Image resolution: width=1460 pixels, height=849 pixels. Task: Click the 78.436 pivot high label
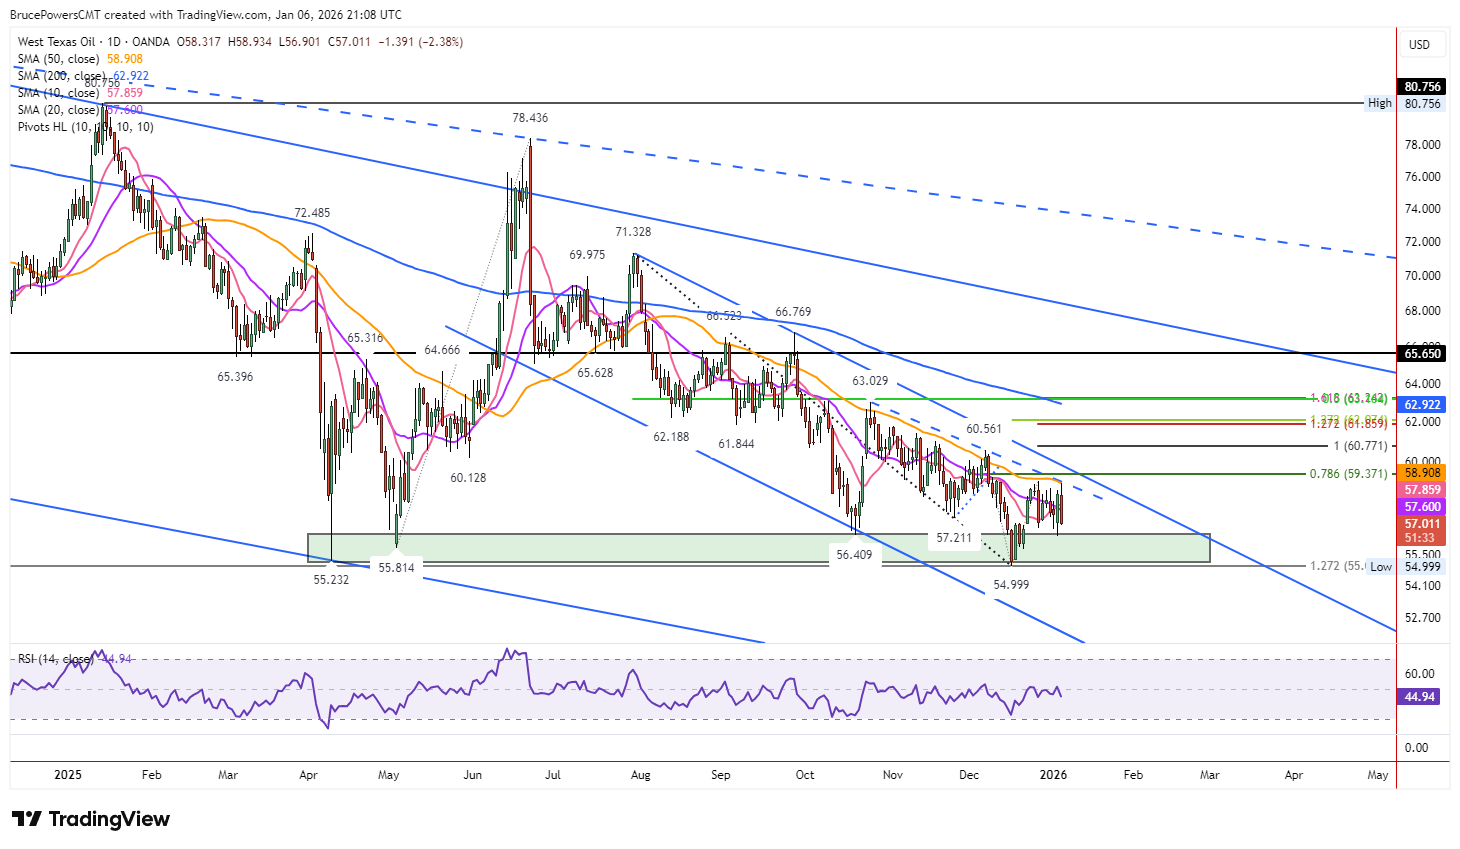[530, 118]
